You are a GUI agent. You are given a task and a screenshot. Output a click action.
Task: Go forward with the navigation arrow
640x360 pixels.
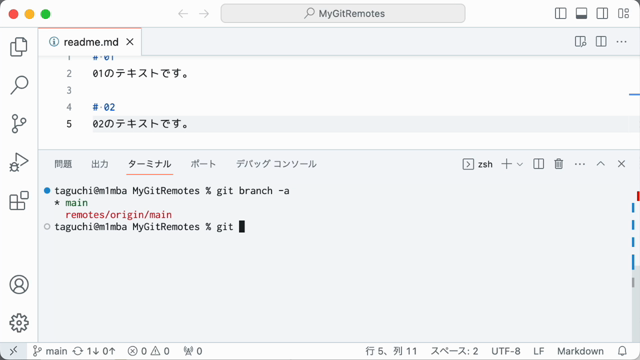204,14
